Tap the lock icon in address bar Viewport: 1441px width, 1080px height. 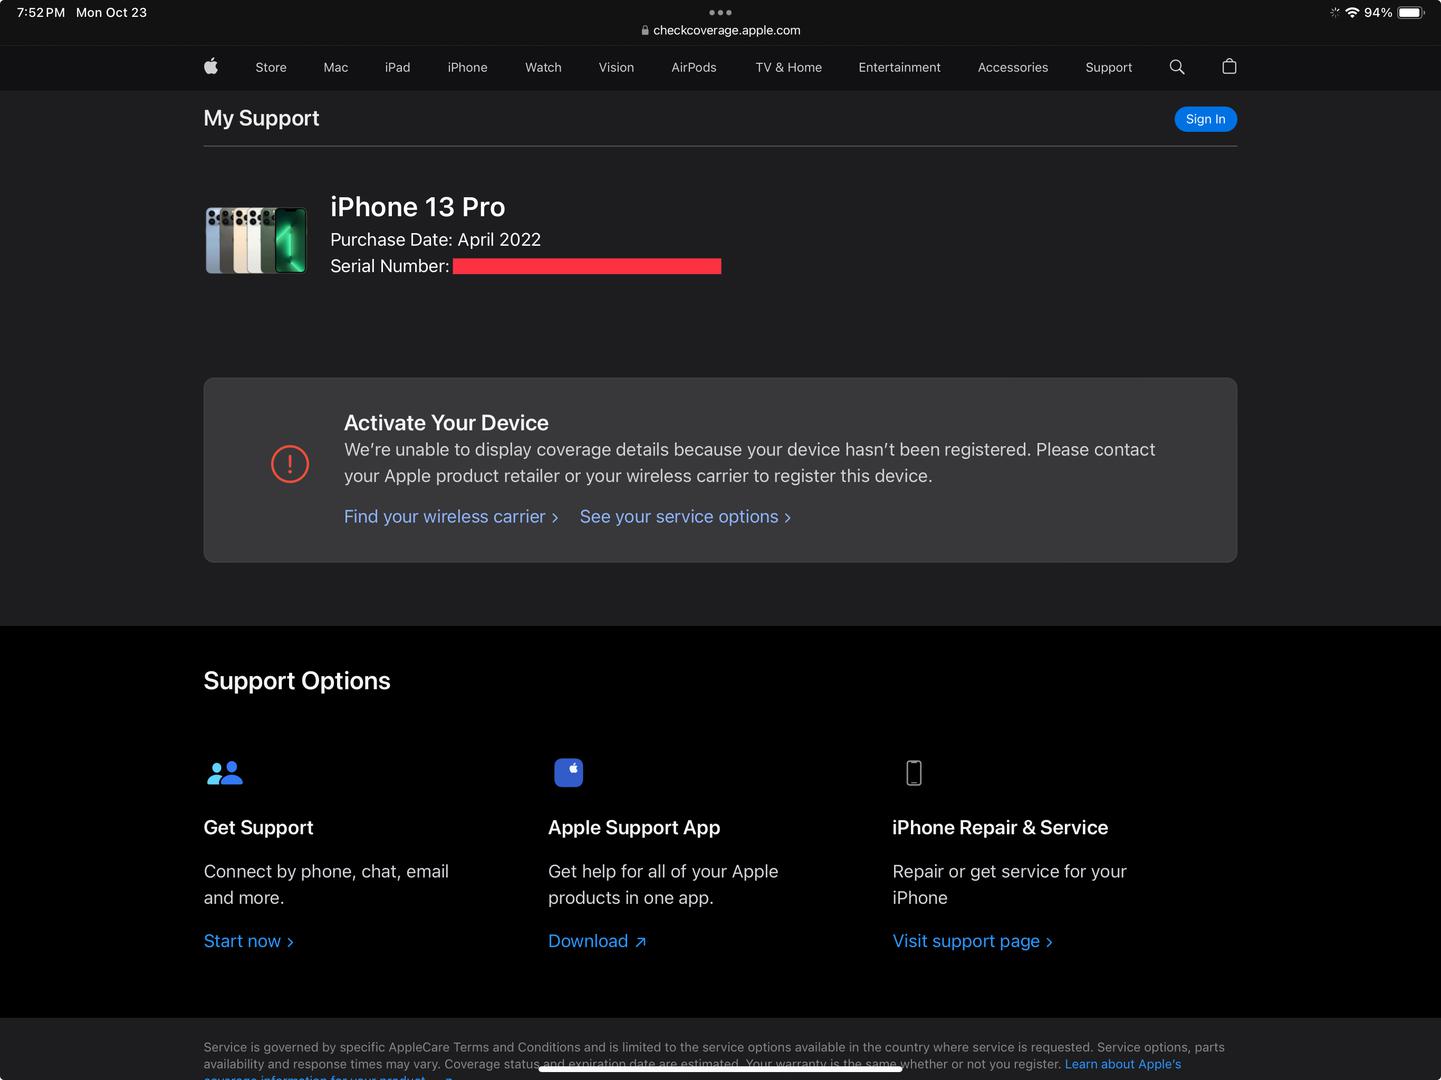tap(645, 30)
